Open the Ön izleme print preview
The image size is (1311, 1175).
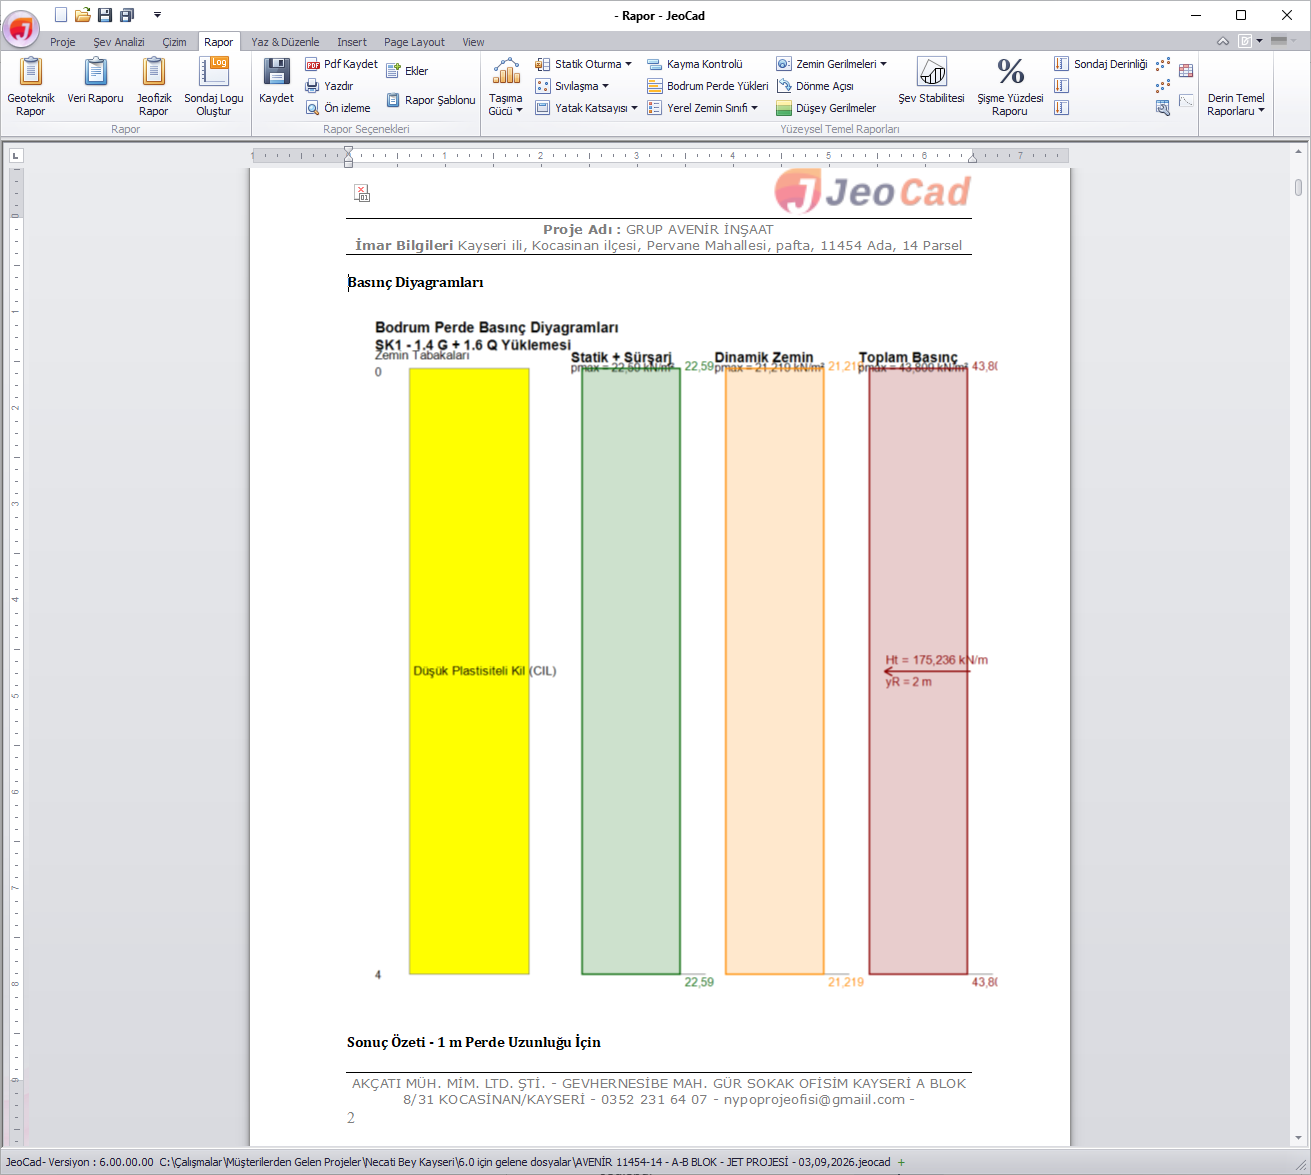(338, 108)
